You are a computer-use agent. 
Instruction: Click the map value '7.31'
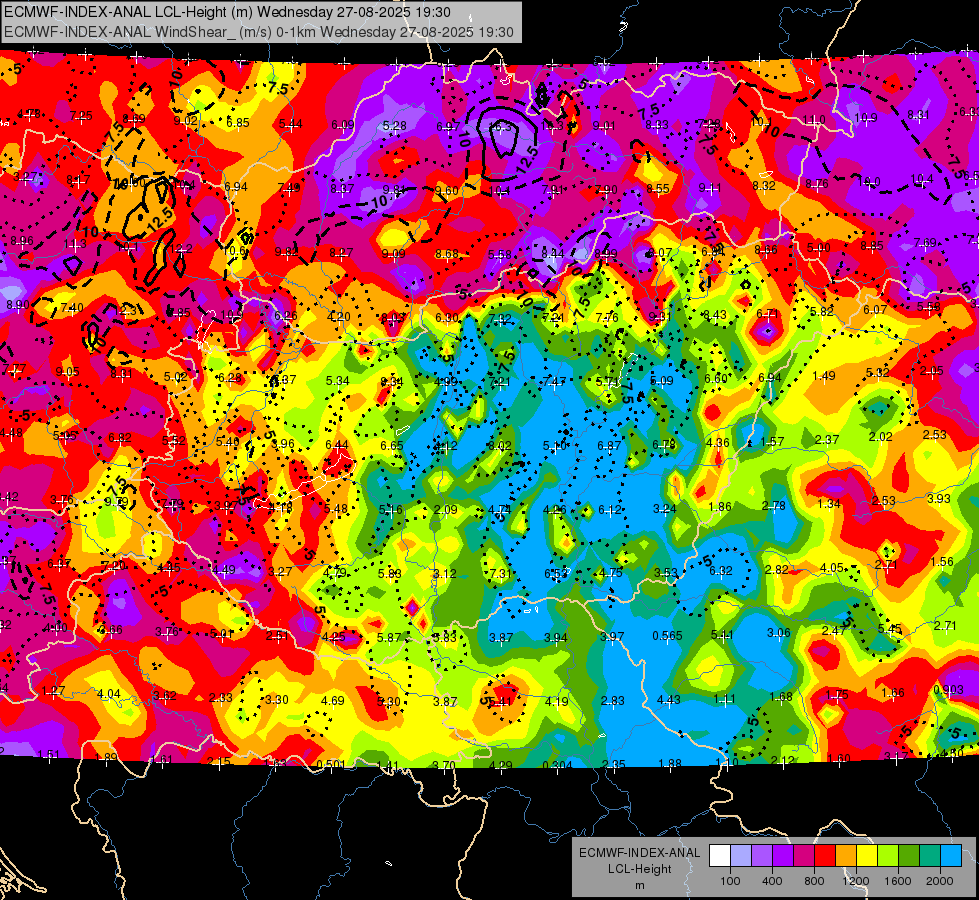coord(500,573)
